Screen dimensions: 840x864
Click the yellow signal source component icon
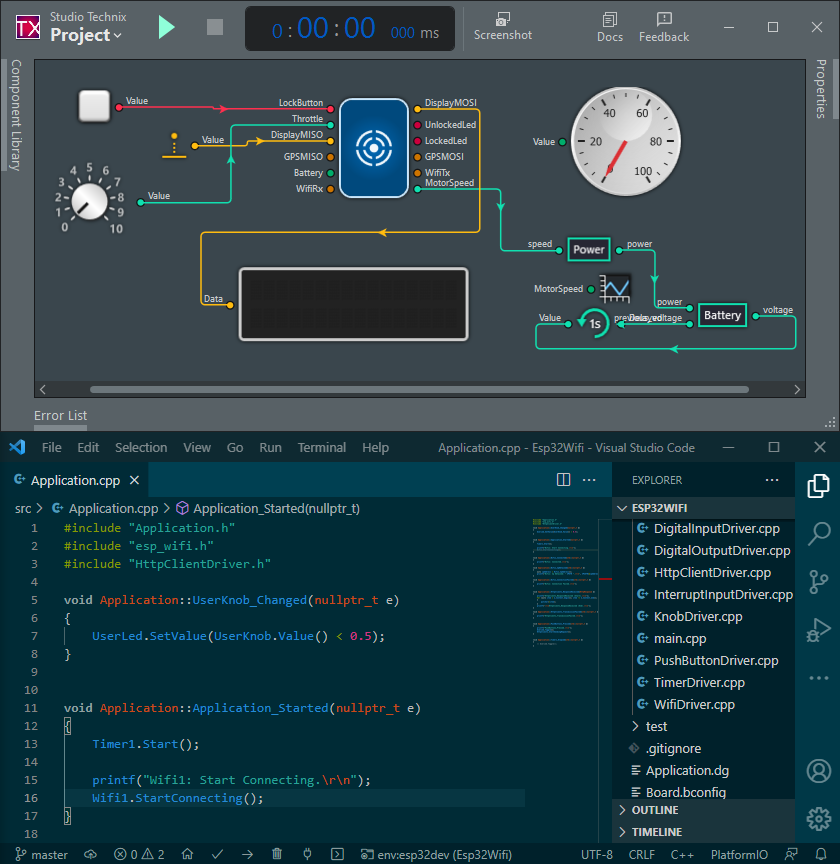[x=174, y=145]
